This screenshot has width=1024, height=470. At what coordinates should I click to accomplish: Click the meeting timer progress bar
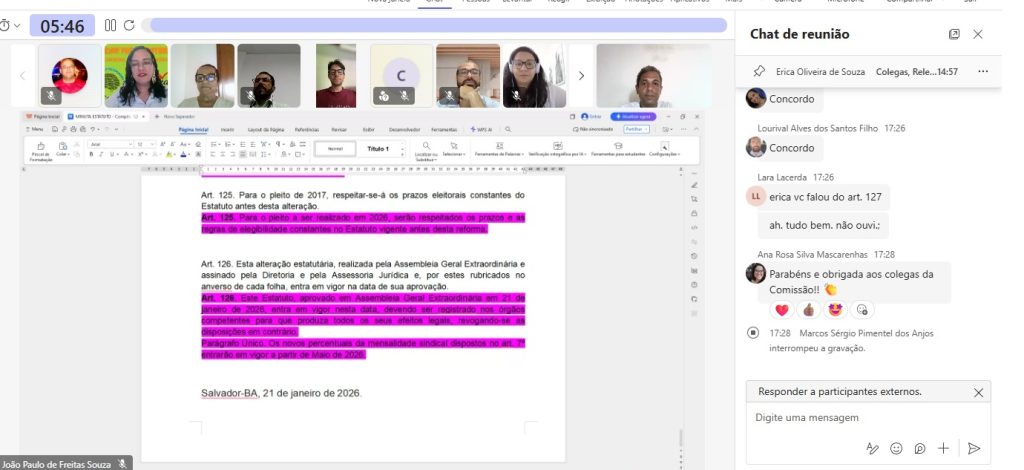438,25
